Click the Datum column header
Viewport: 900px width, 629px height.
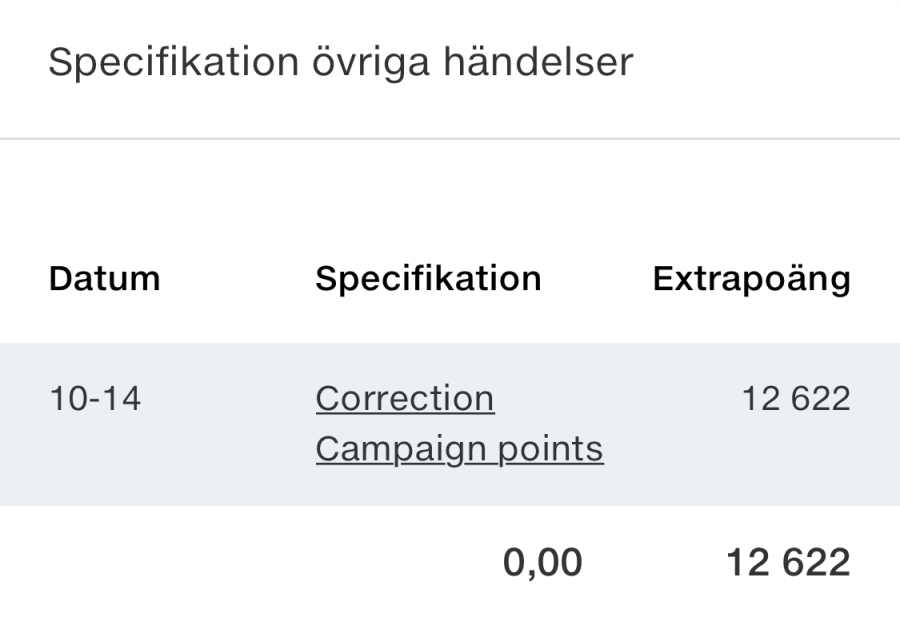[x=104, y=279]
